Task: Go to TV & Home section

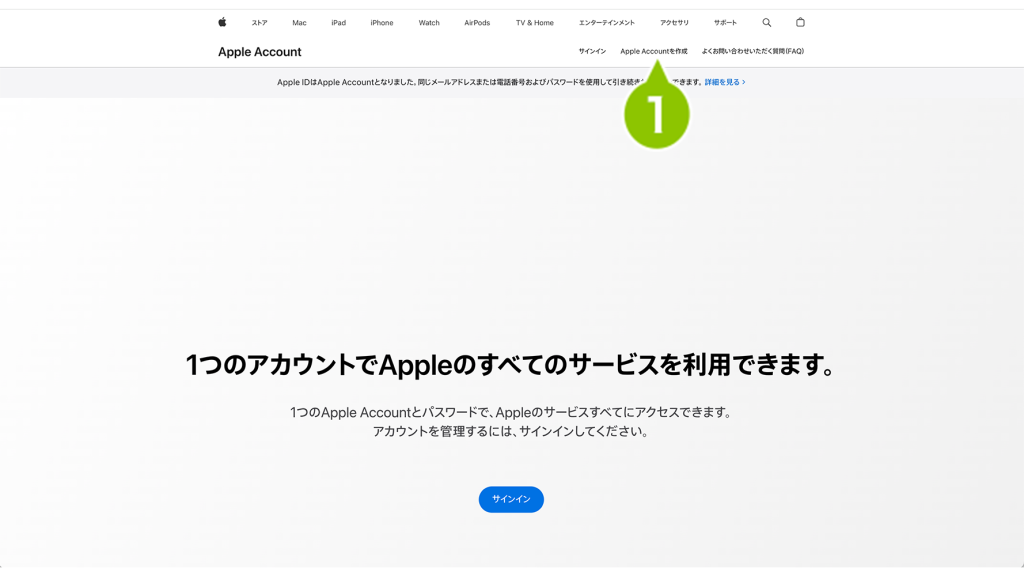Action: [535, 23]
